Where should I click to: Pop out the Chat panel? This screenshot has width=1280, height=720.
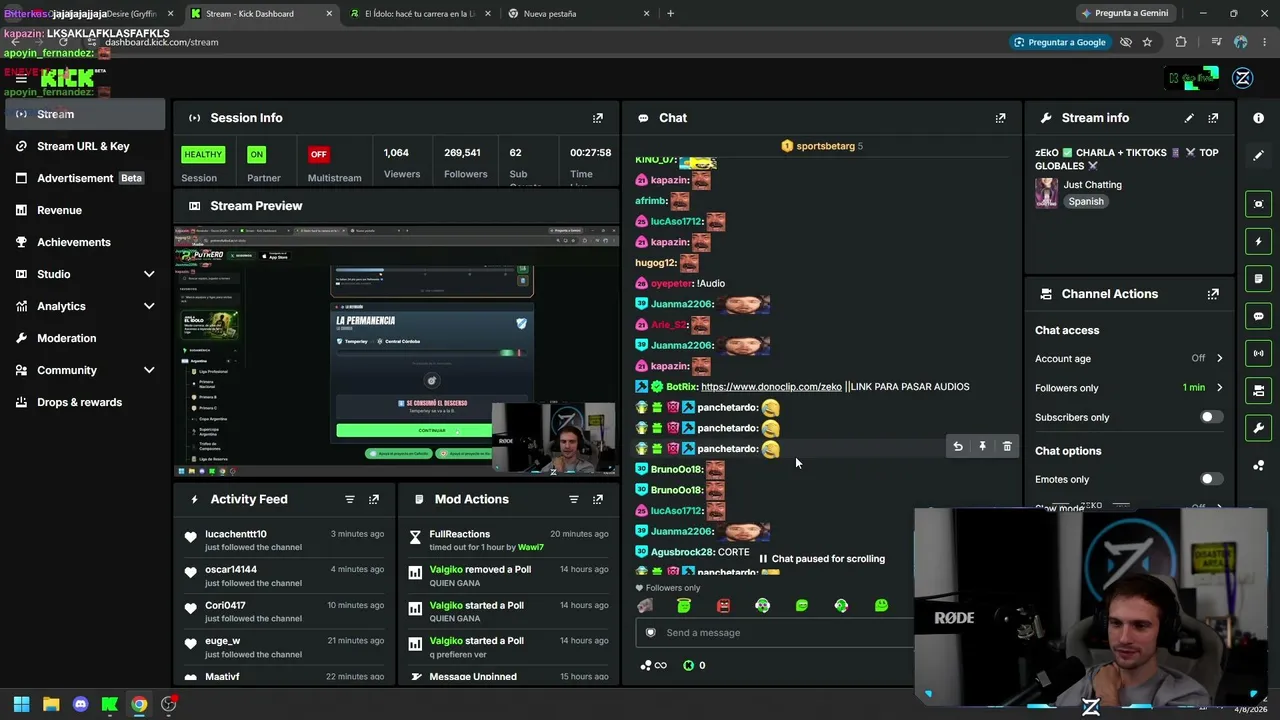[1000, 118]
